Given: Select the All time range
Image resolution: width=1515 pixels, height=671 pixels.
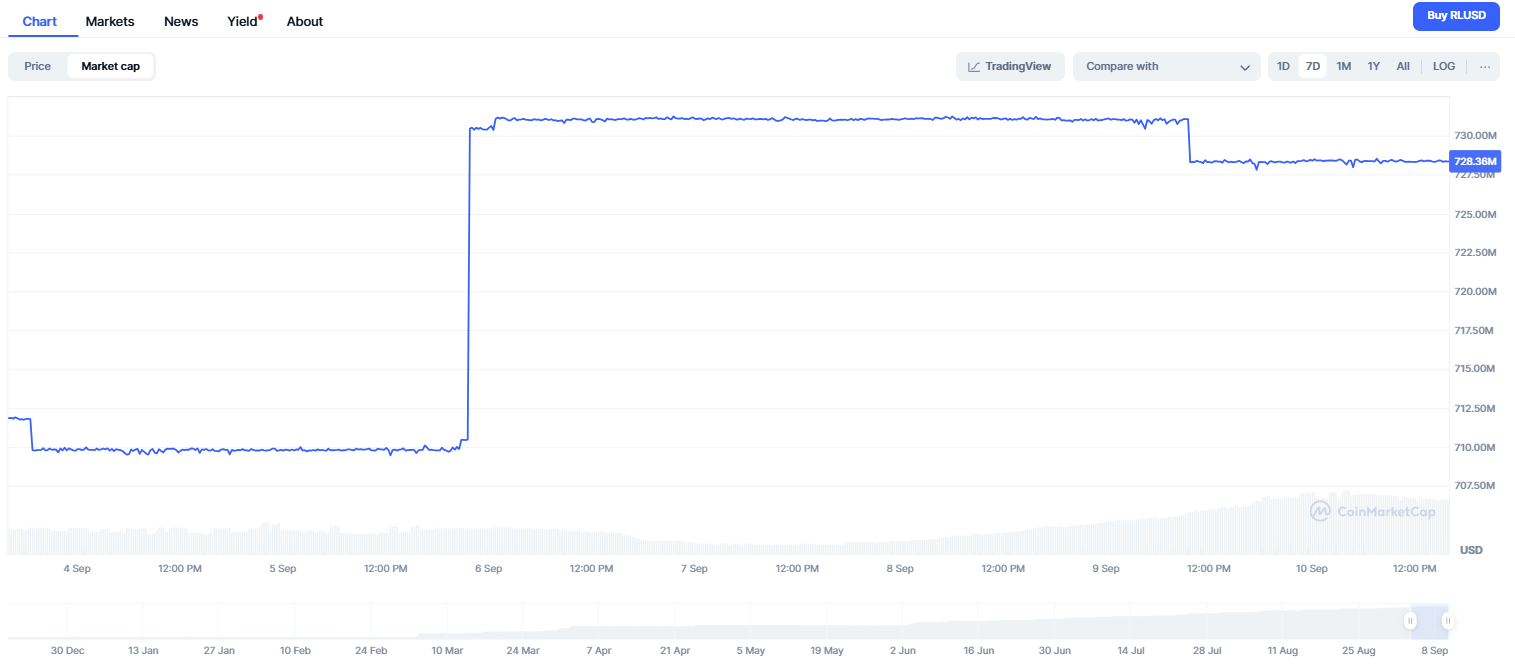Looking at the screenshot, I should [1403, 66].
